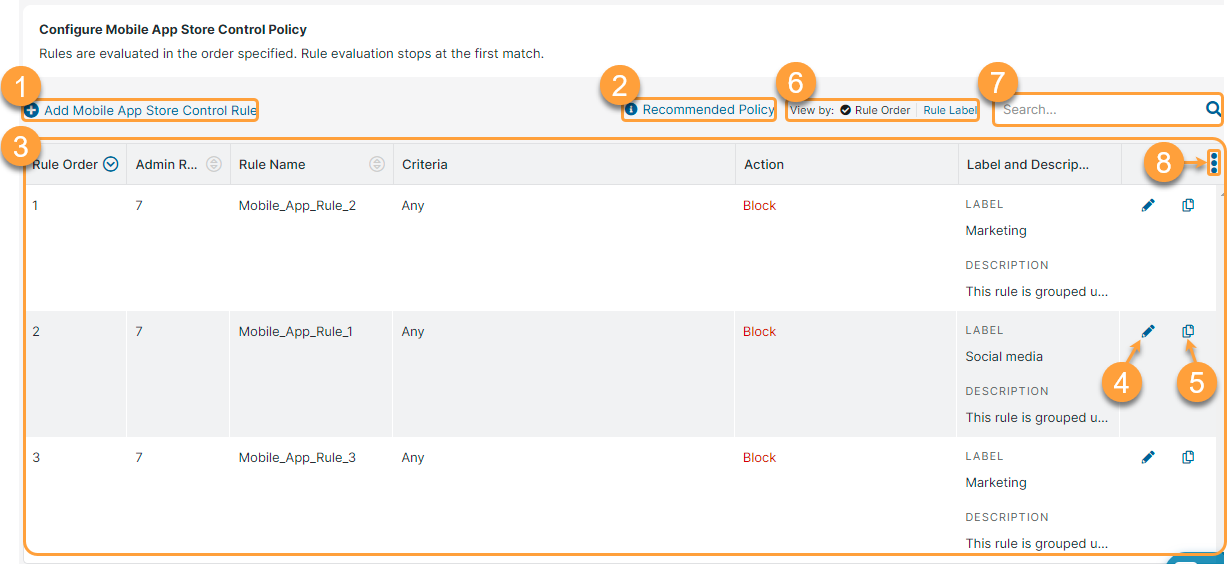Screen dimensions: 1227x564
Task: Open the table column options menu (three dots)
Action: 1213,163
